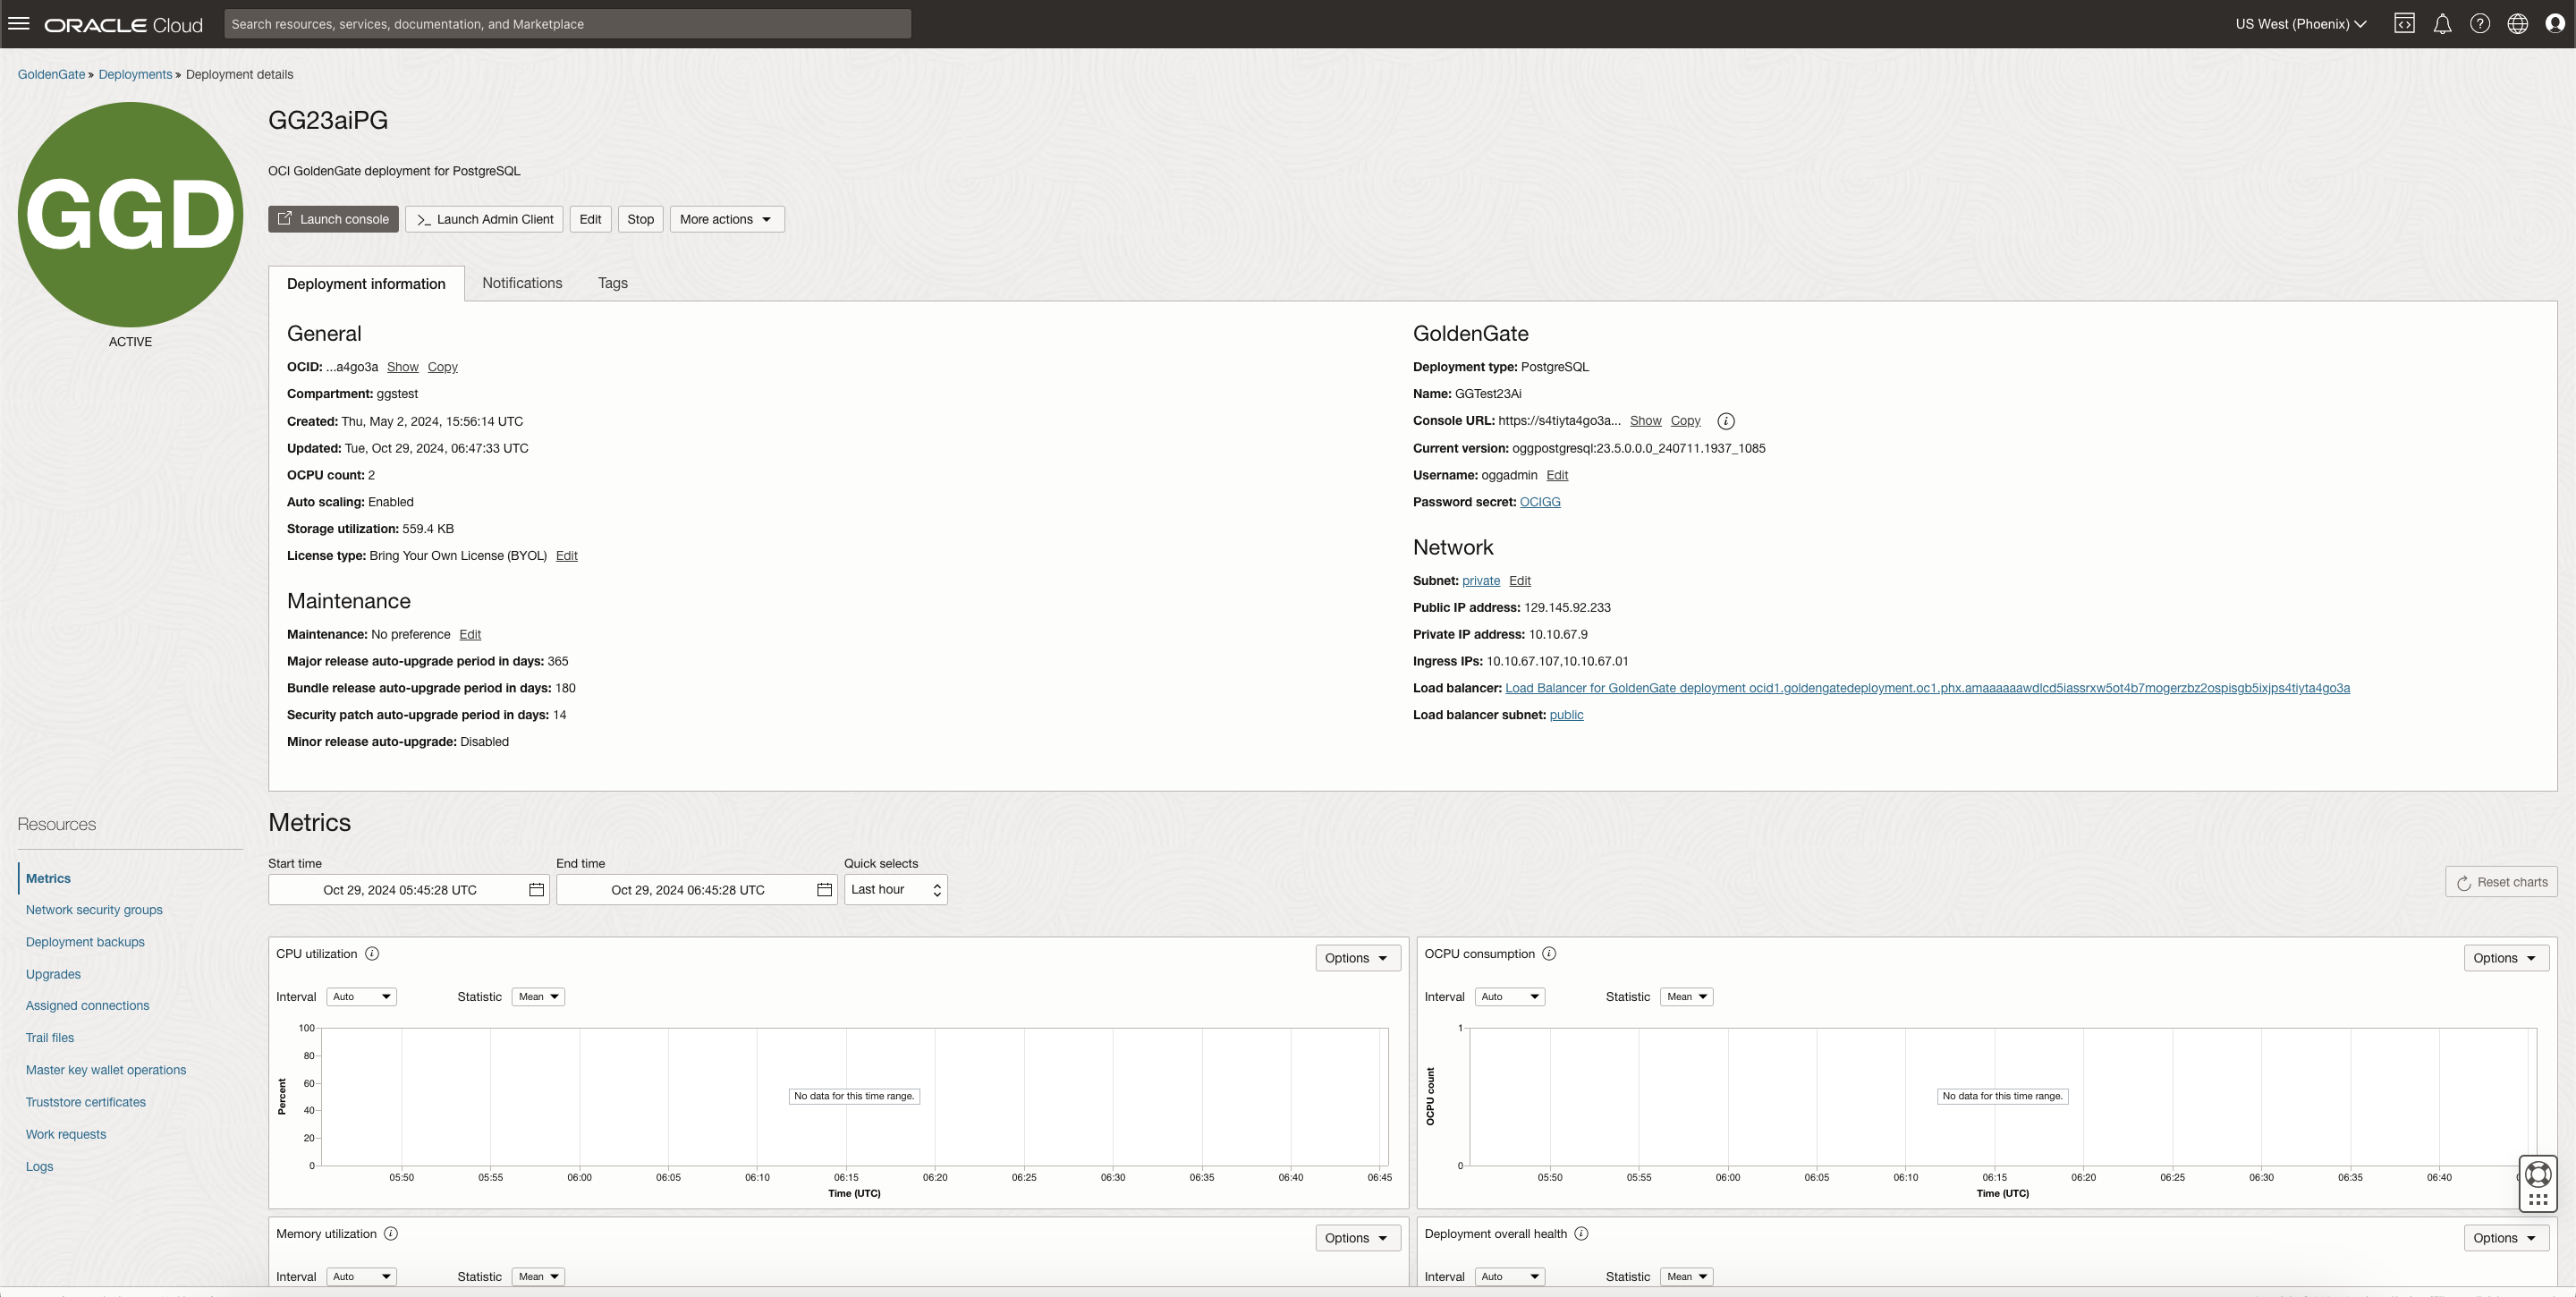This screenshot has width=2576, height=1297.
Task: Open the help question mark icon
Action: pos(2480,24)
